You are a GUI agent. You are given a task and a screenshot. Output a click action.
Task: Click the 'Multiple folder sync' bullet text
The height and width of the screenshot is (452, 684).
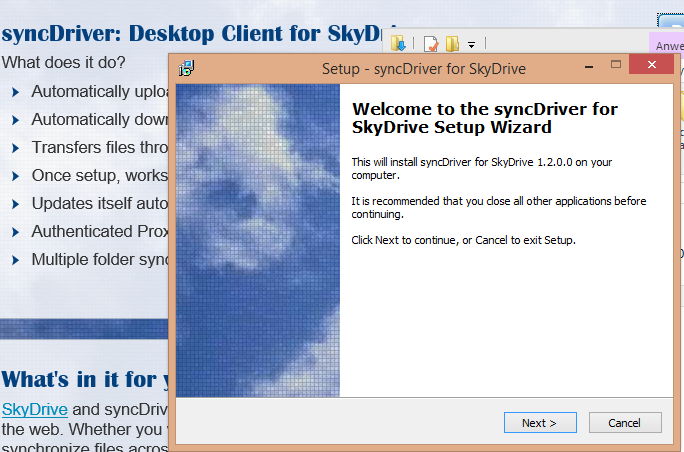[100, 259]
